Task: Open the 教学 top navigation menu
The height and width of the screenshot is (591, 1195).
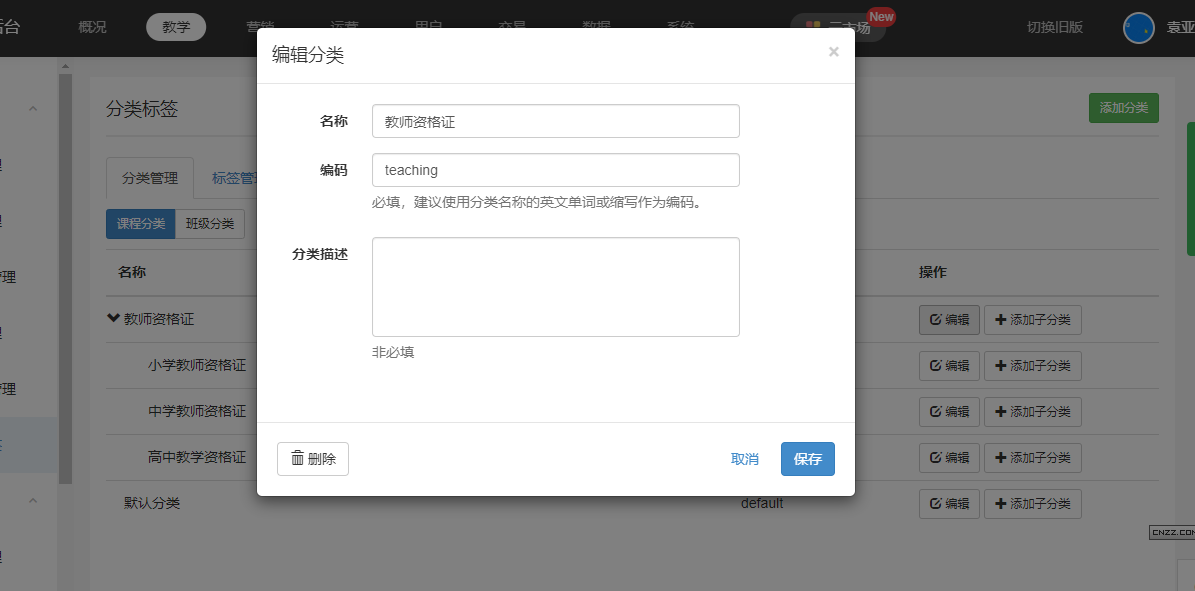Action: [x=176, y=27]
